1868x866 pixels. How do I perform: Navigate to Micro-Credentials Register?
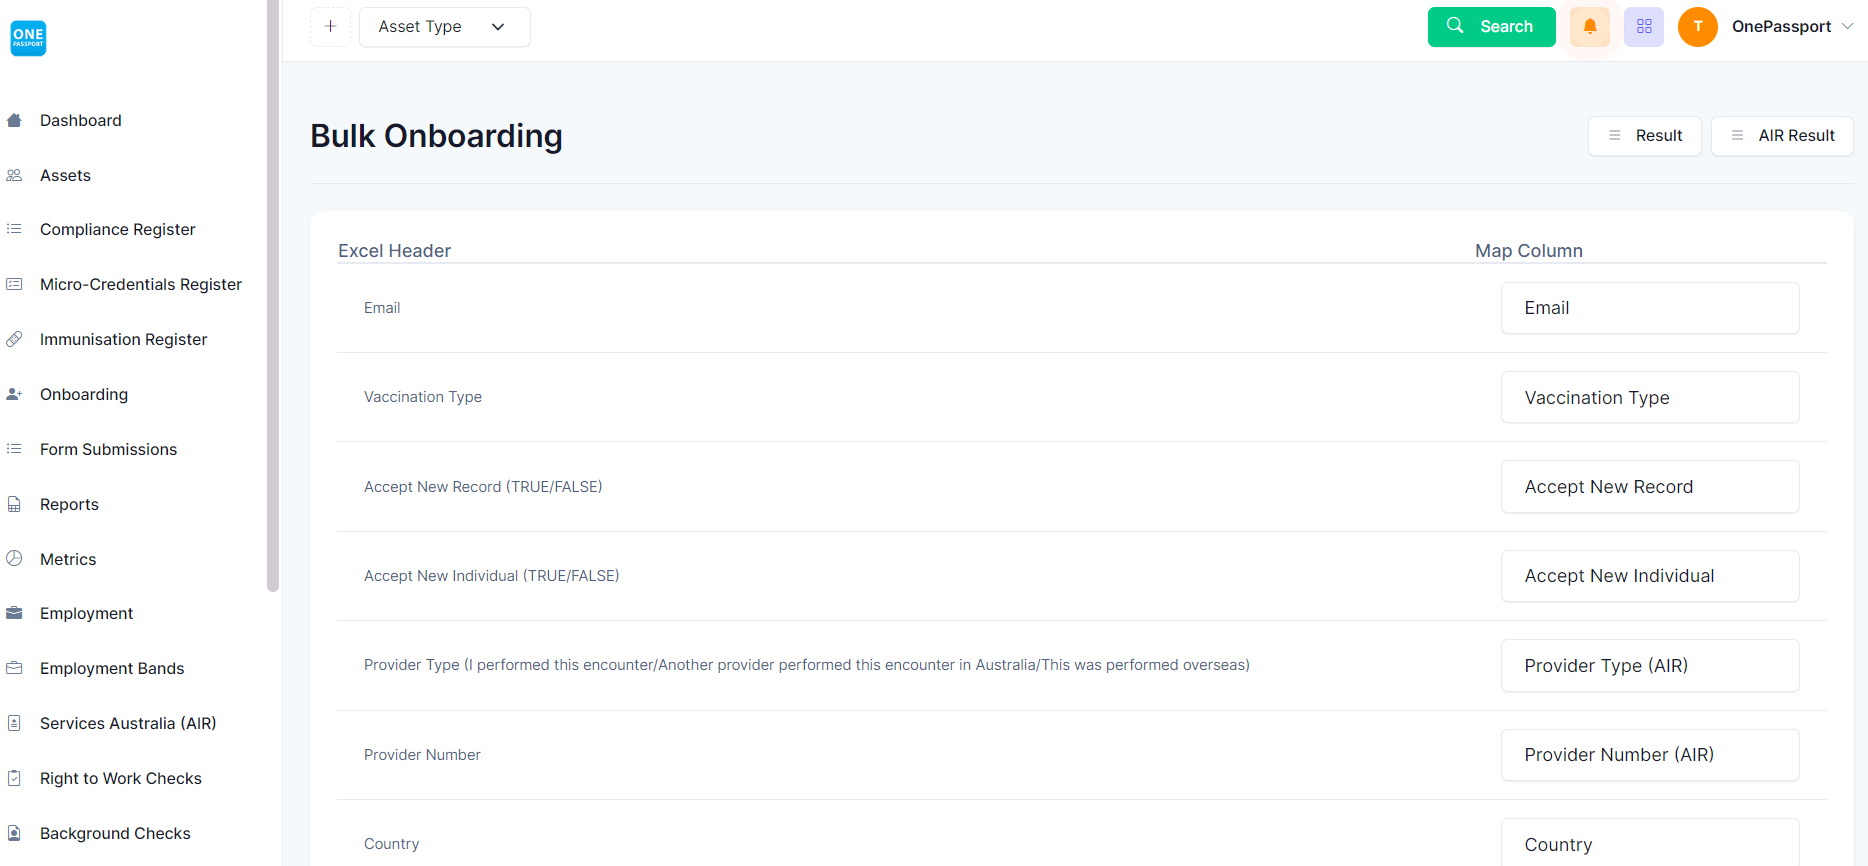141,284
